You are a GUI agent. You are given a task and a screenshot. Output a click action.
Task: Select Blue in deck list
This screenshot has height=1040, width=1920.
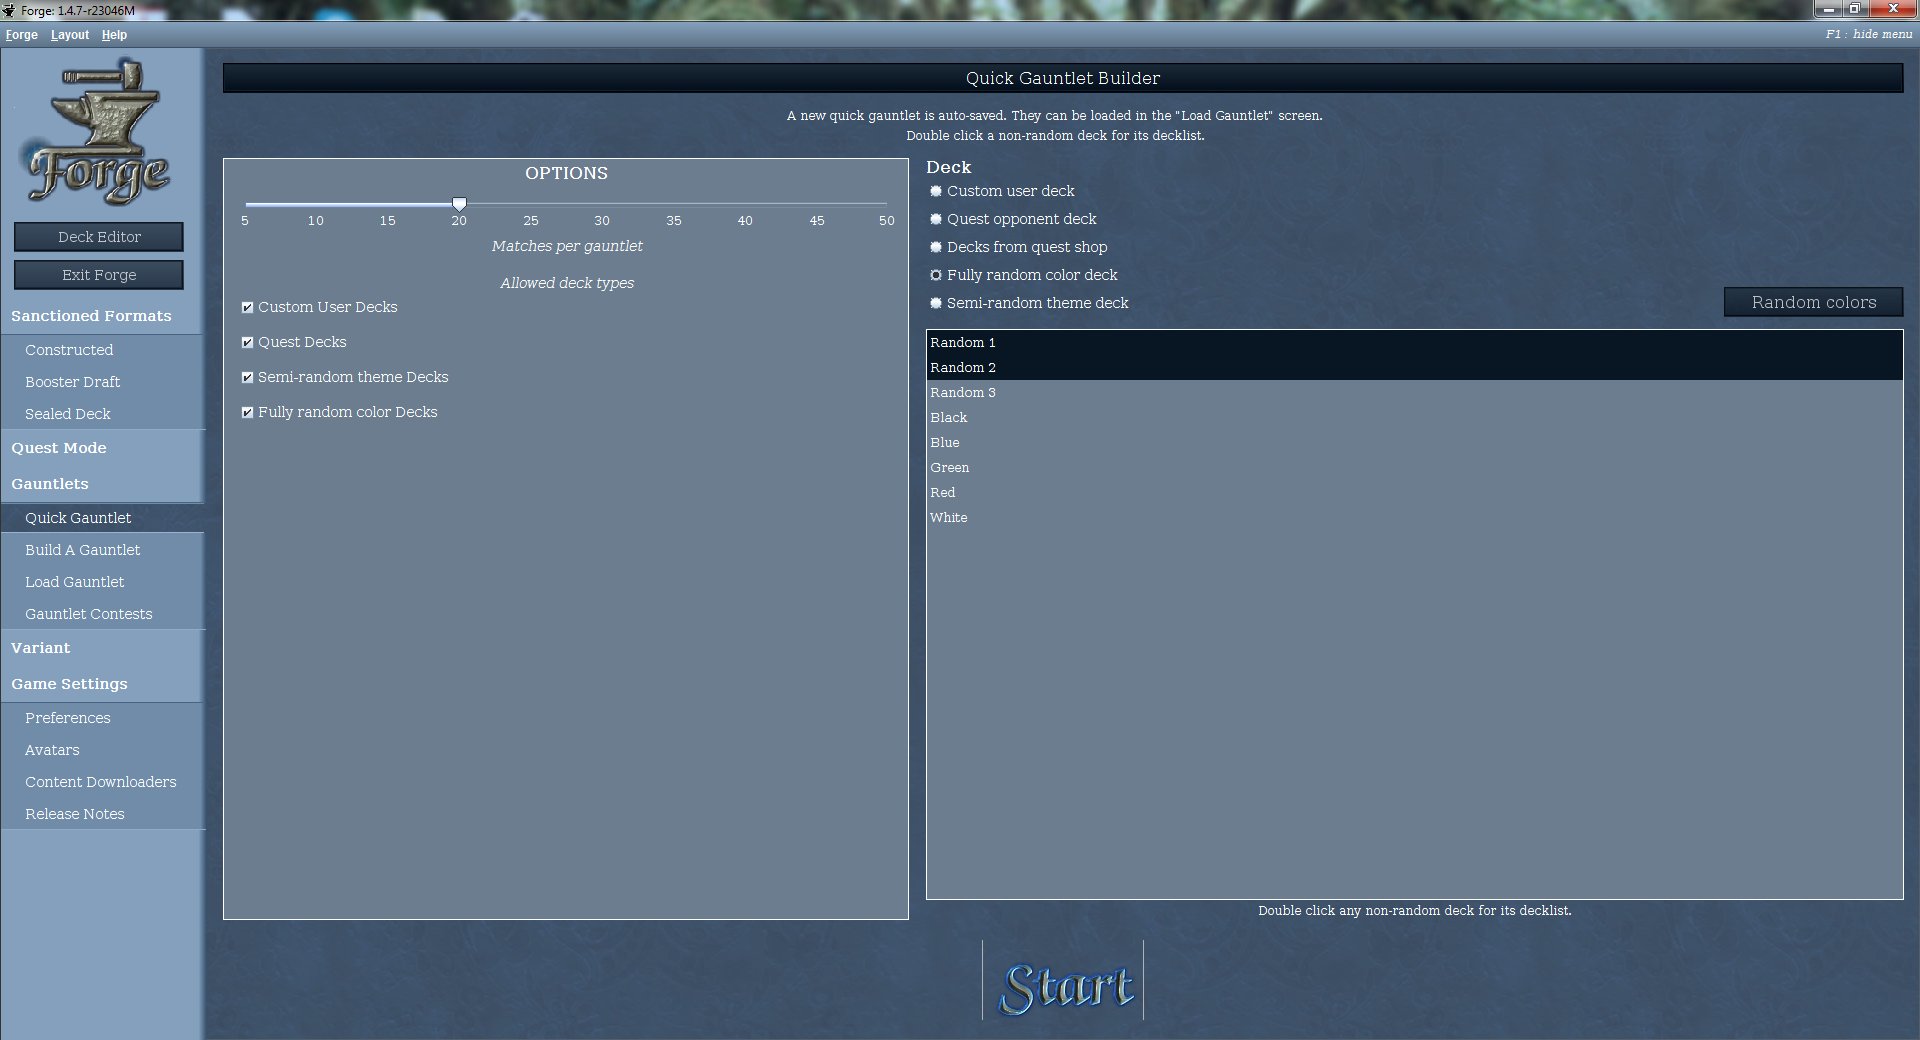click(x=1414, y=443)
